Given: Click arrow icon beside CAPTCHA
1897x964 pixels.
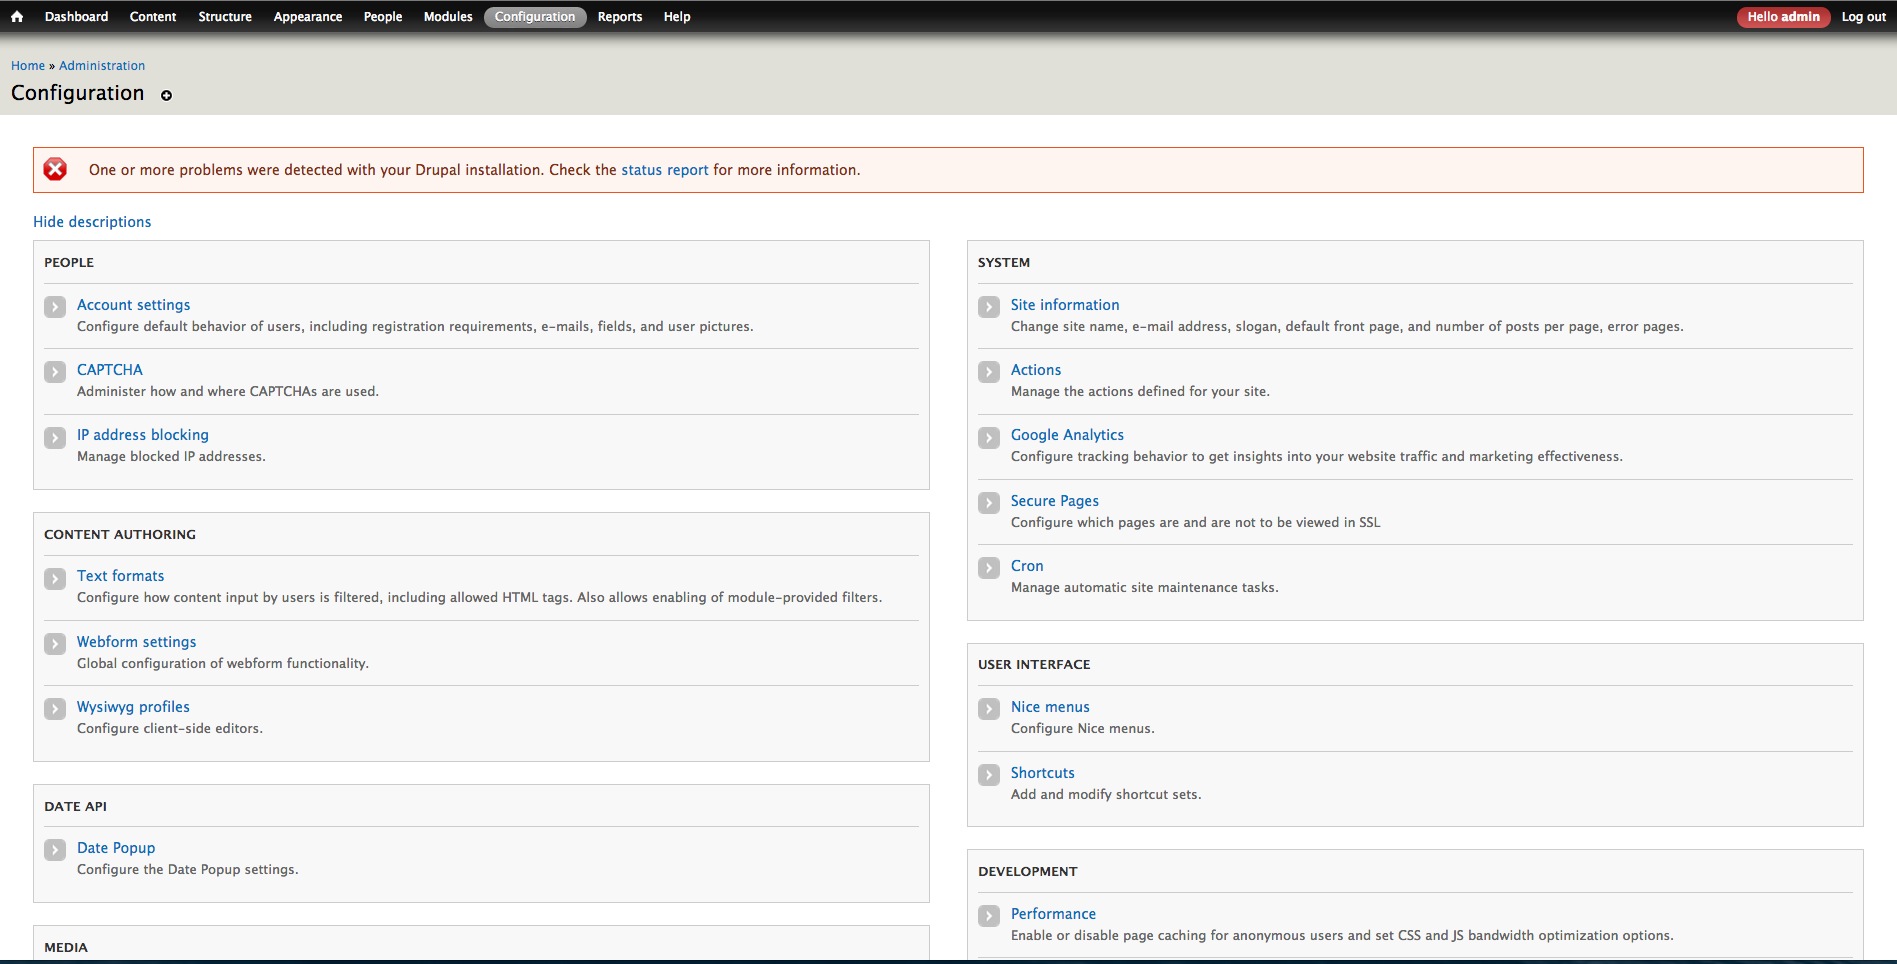Looking at the screenshot, I should click(x=55, y=371).
